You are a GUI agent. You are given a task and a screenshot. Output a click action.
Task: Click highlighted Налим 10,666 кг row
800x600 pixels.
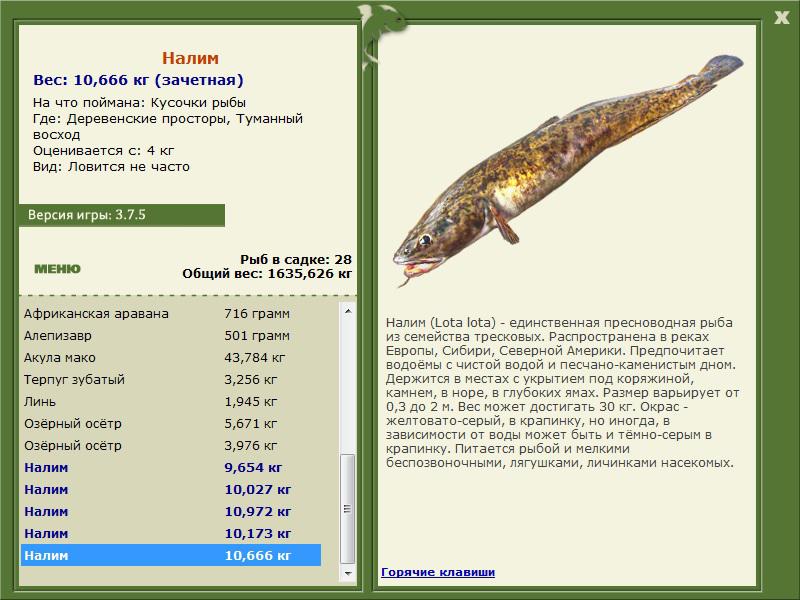171,555
